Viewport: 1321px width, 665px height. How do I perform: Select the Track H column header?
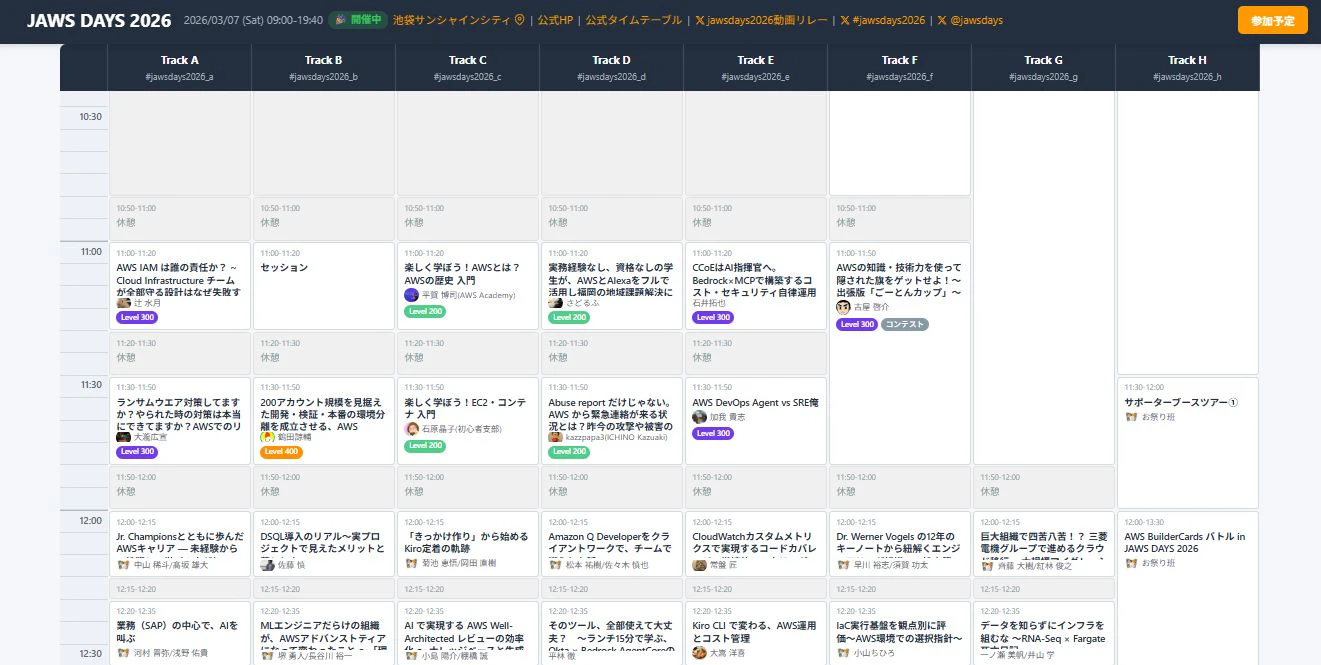[x=1187, y=67]
